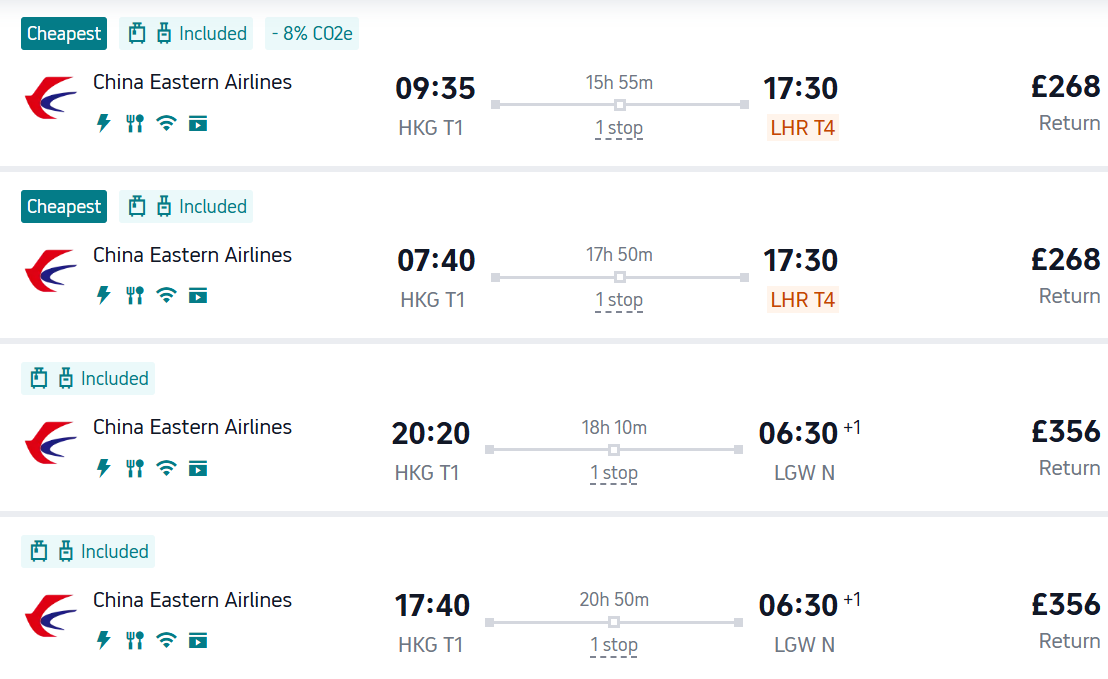Click the entertainment icon on the 17:40 flight
The width and height of the screenshot is (1108, 679).
198,640
